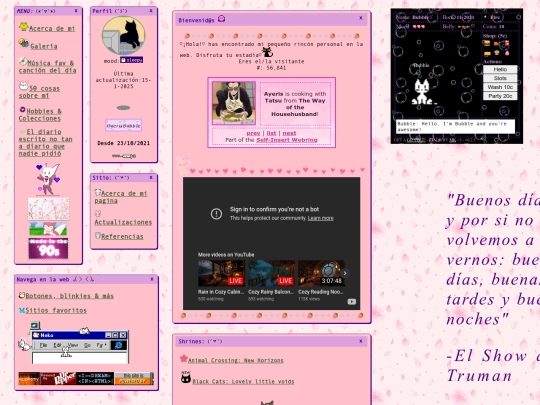
Task: Click the bunny icon beside 50 cosas sobre mí
Action: (x=23, y=85)
